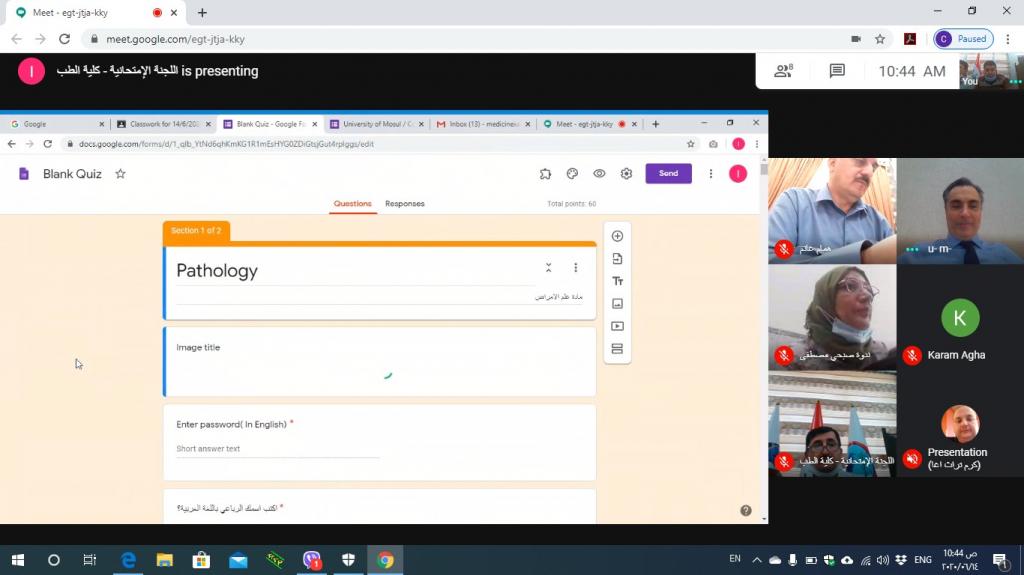Click the Add video icon in sidebar
Screen dimensions: 1024x575
click(617, 326)
